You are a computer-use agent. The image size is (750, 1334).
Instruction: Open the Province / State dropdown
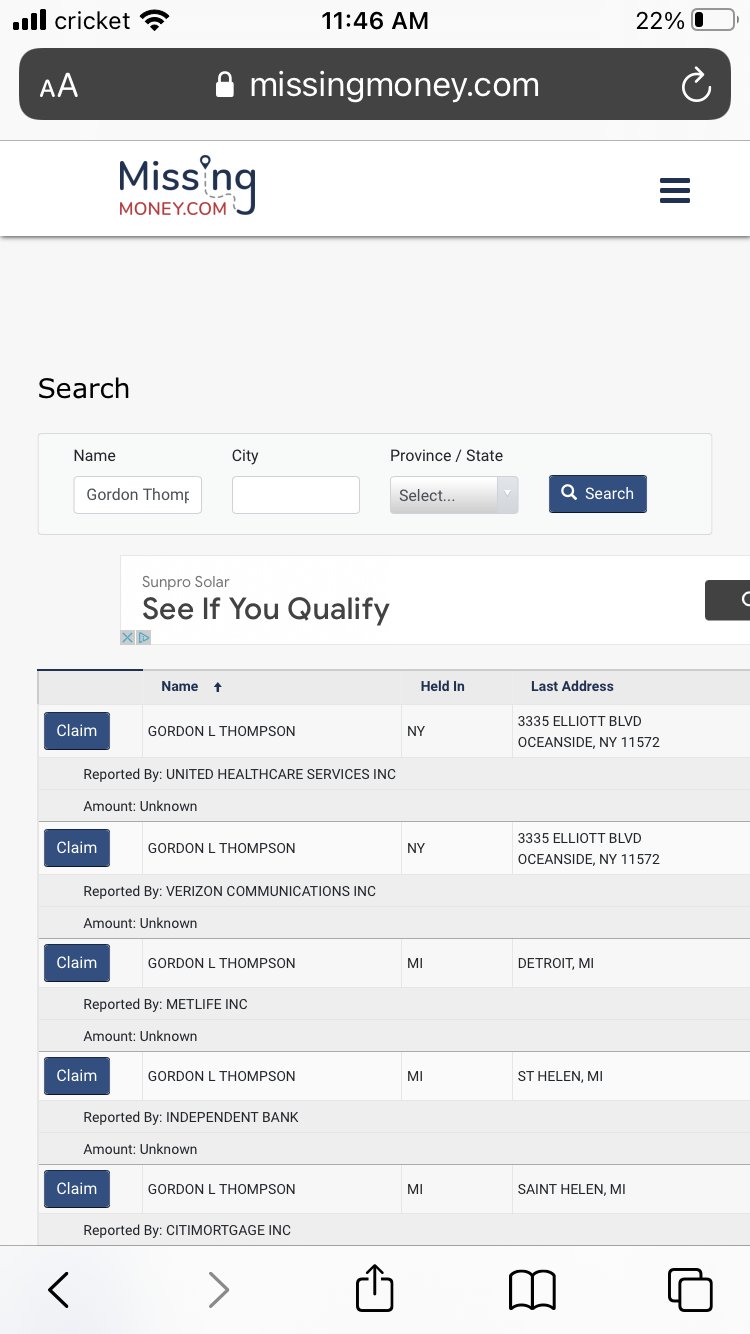[x=454, y=495]
